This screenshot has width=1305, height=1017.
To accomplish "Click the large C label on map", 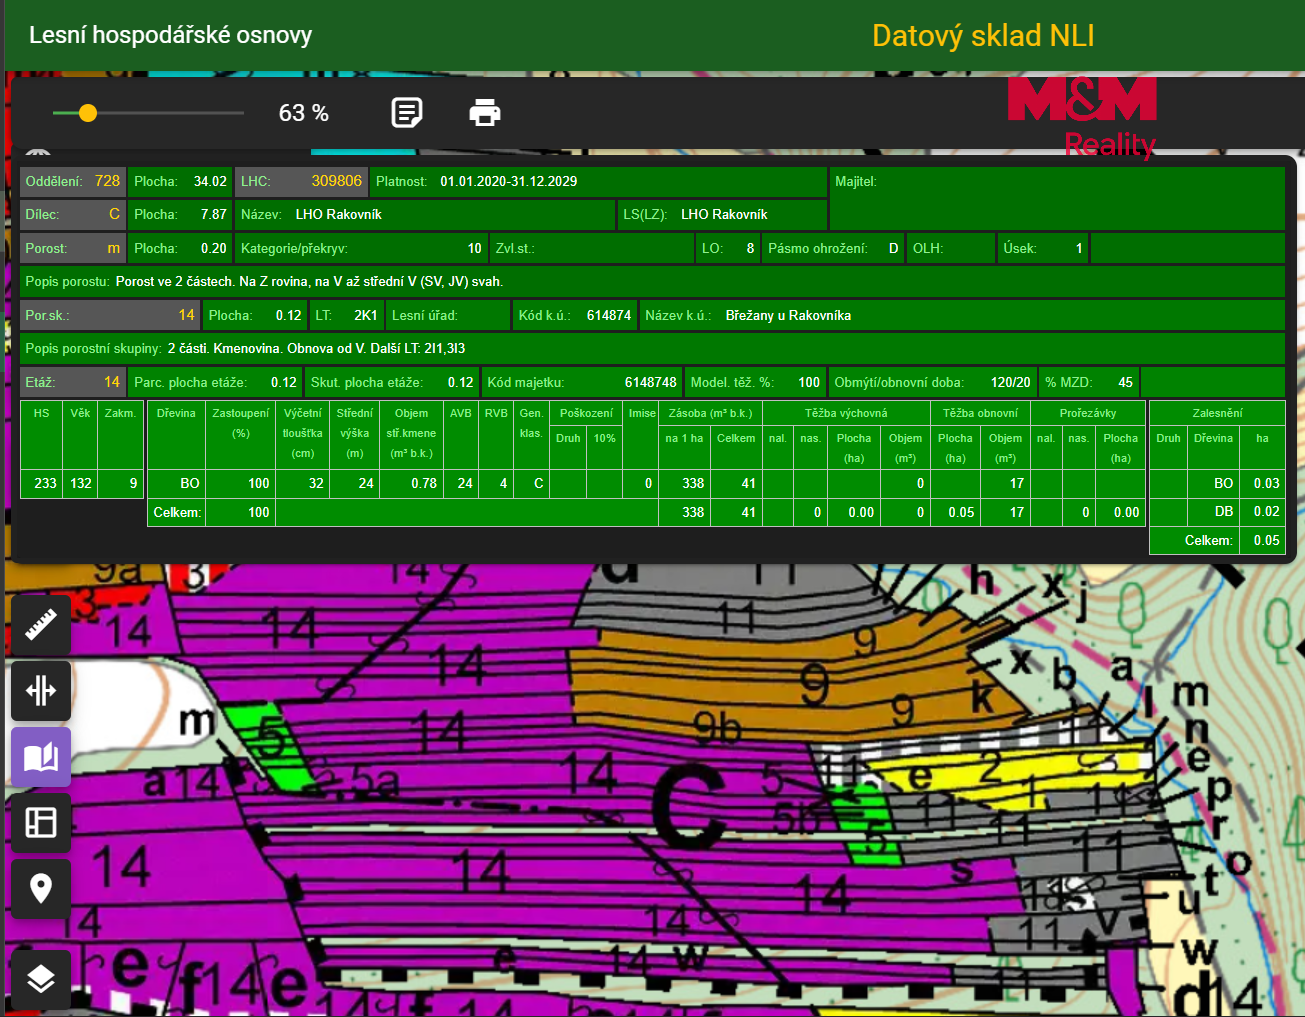I will pyautogui.click(x=689, y=806).
